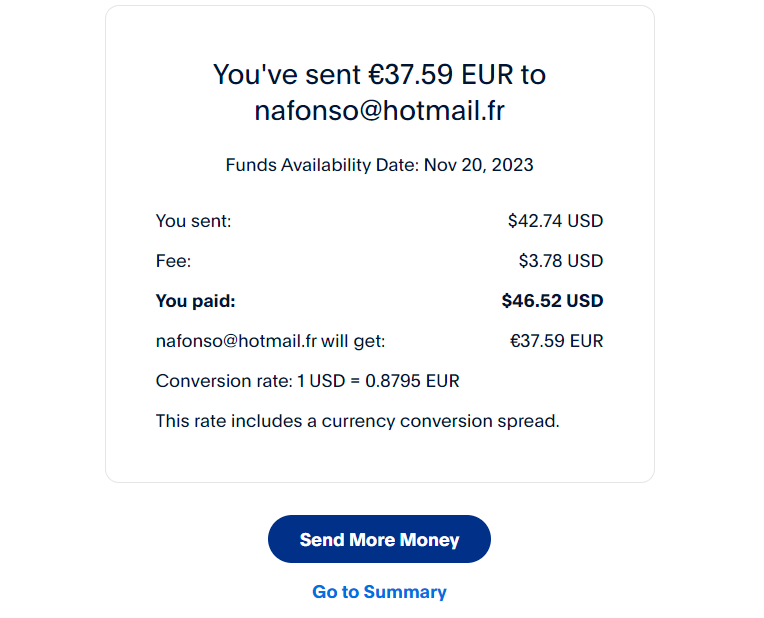Click the €37.59 EUR recipient amount row value
Image resolution: width=764 pixels, height=618 pixels.
coord(556,341)
